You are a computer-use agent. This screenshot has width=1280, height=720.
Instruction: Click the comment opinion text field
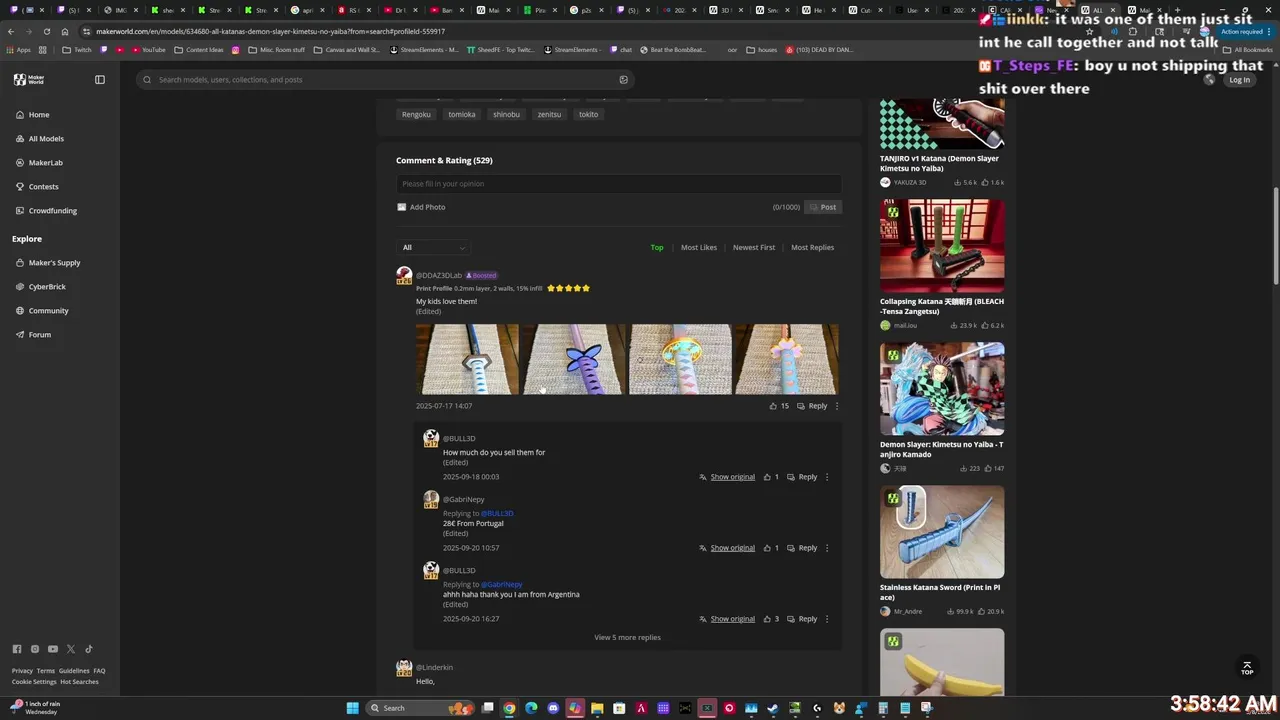tap(619, 184)
